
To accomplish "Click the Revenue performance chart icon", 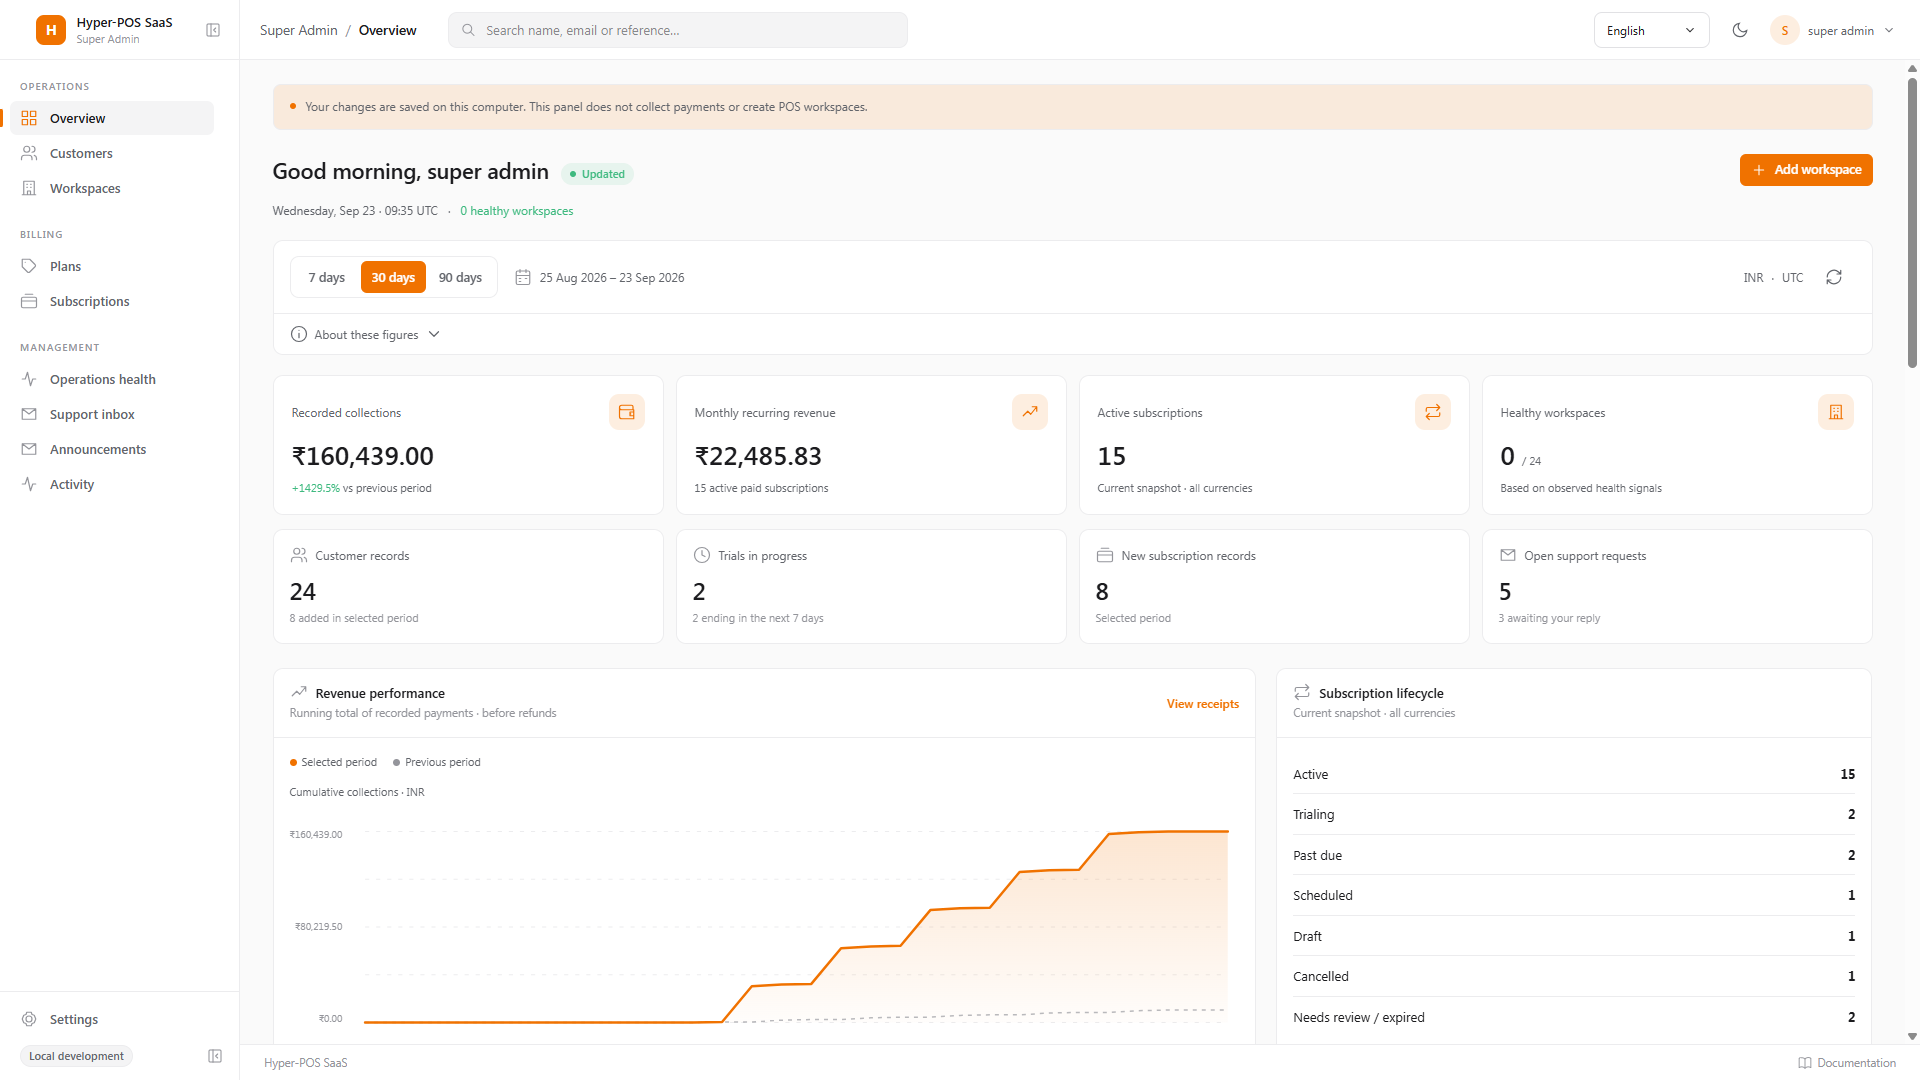I will pyautogui.click(x=299, y=692).
